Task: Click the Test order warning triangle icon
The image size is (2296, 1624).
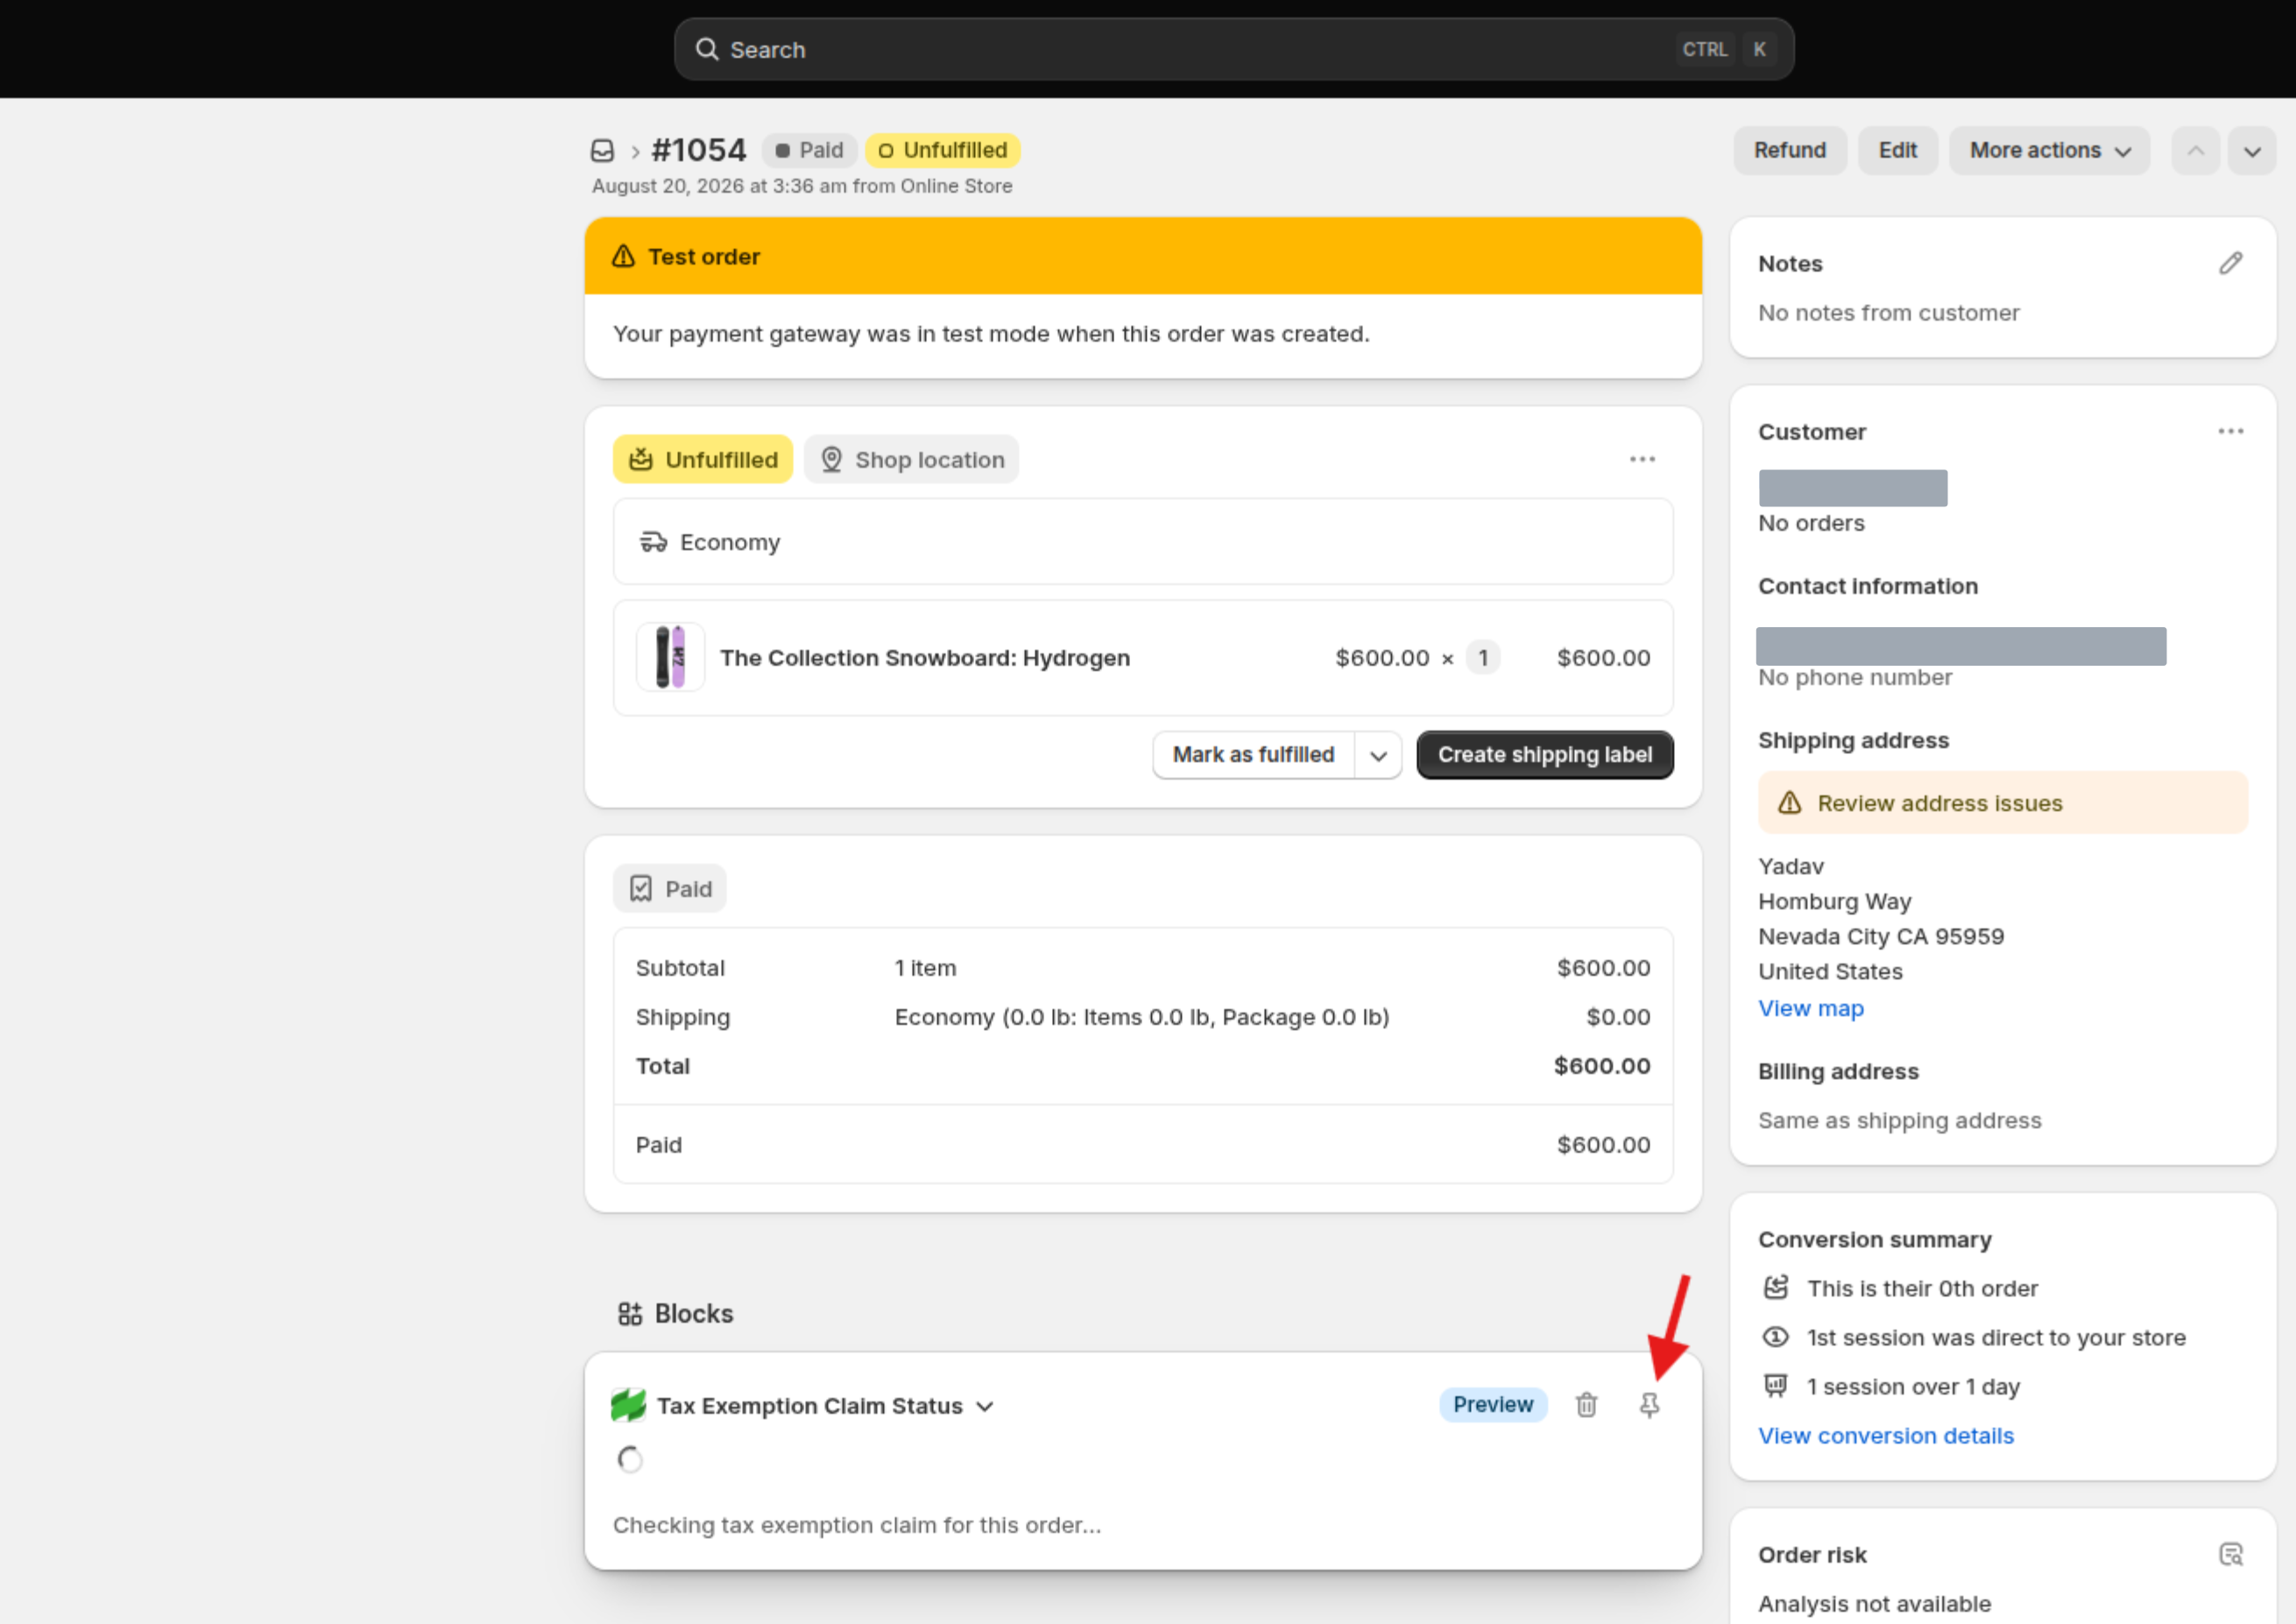Action: (623, 256)
